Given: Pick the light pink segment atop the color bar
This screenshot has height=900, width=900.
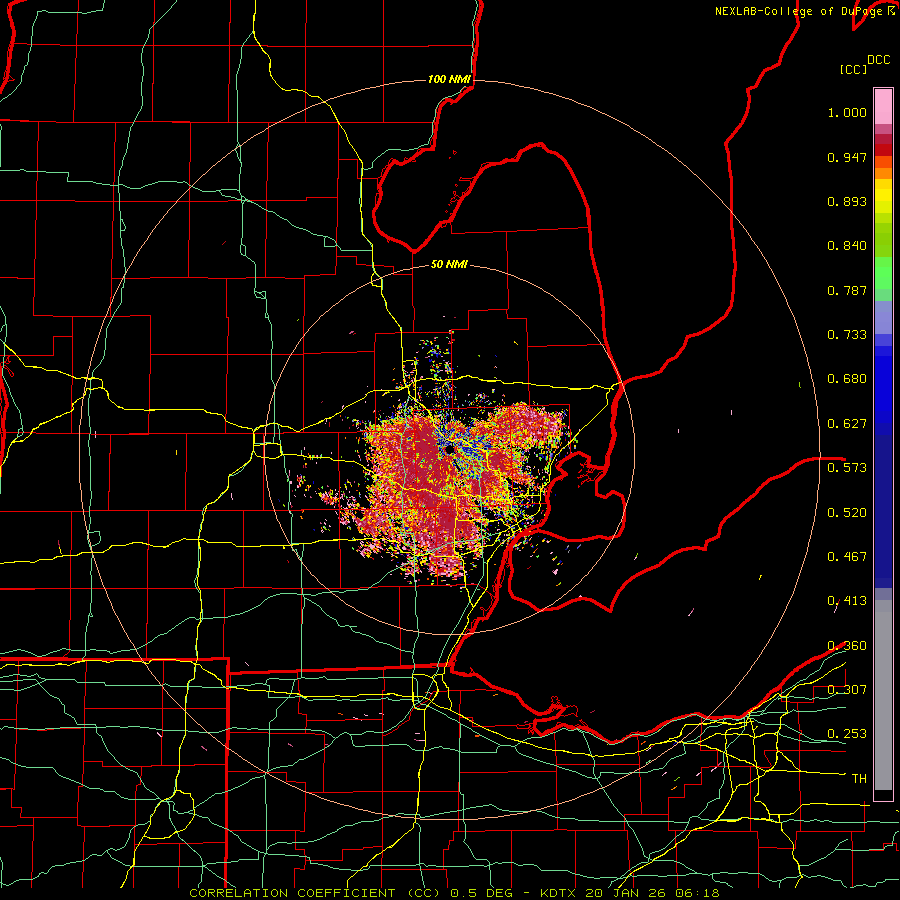Looking at the screenshot, I should point(883,106).
